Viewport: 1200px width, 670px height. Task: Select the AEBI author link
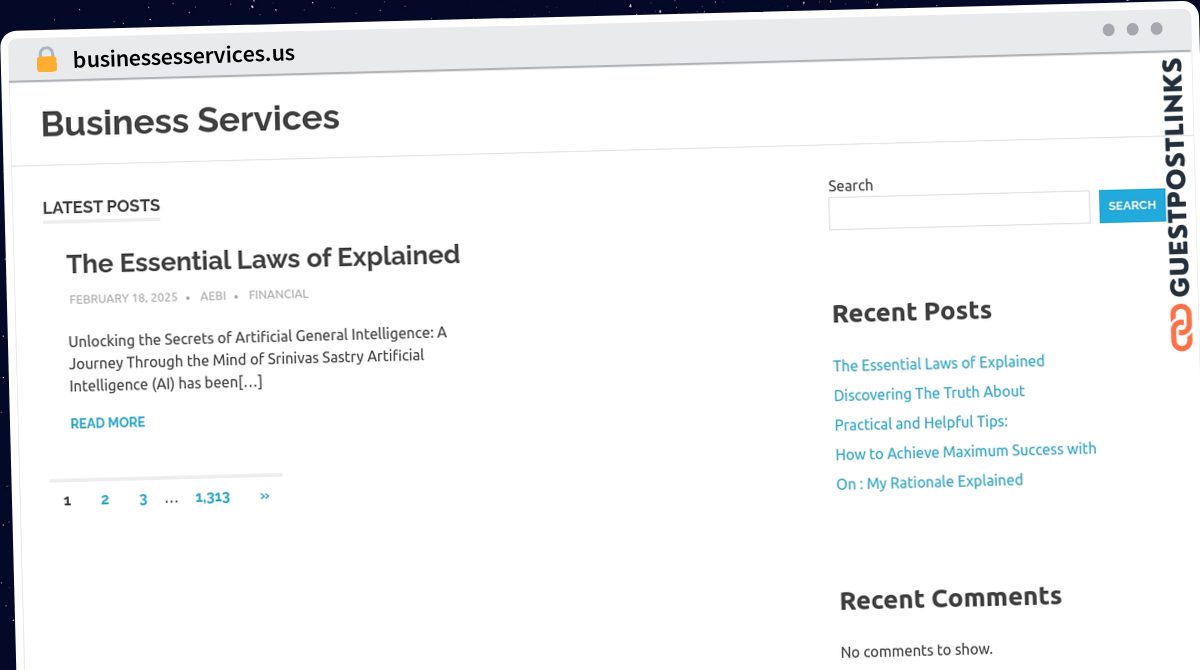coord(213,296)
